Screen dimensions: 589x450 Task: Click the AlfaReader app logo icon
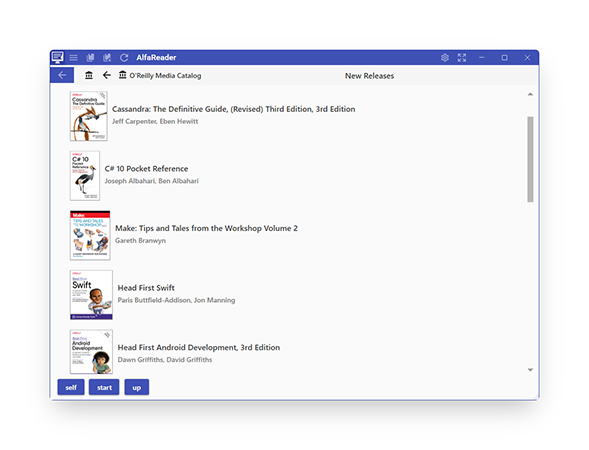tap(57, 57)
